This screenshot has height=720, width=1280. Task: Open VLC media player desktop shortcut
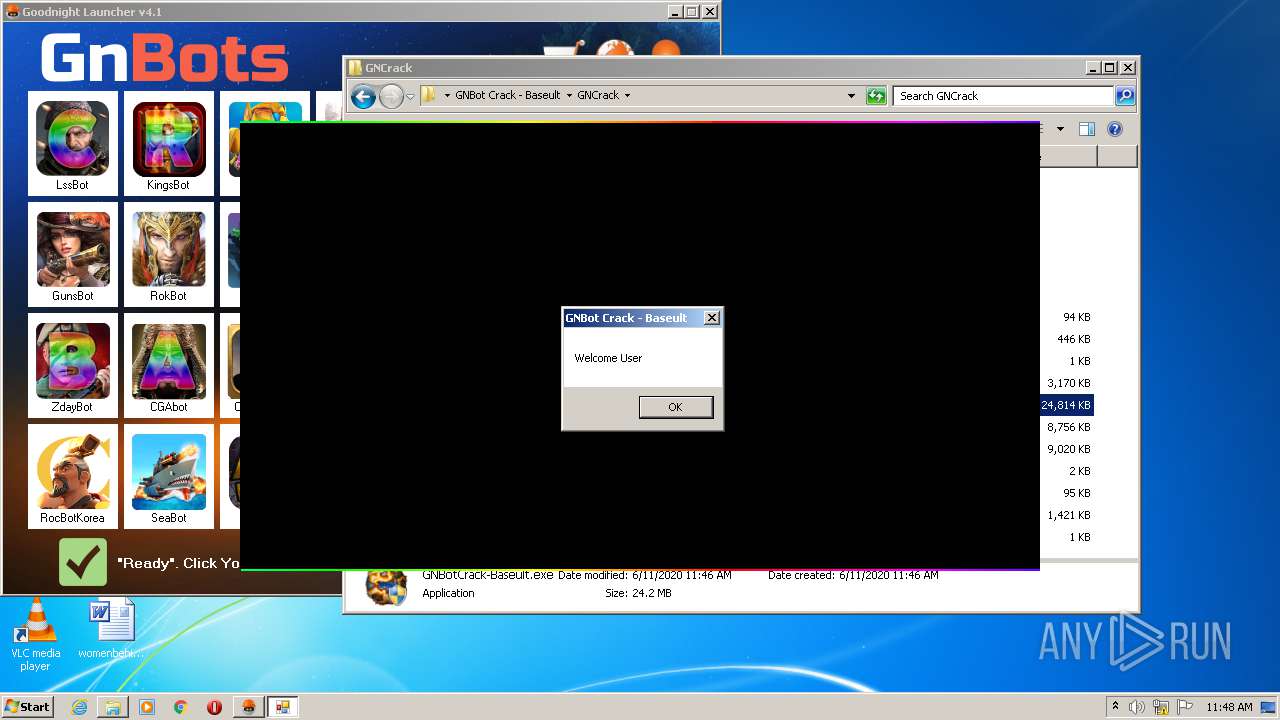tap(35, 634)
